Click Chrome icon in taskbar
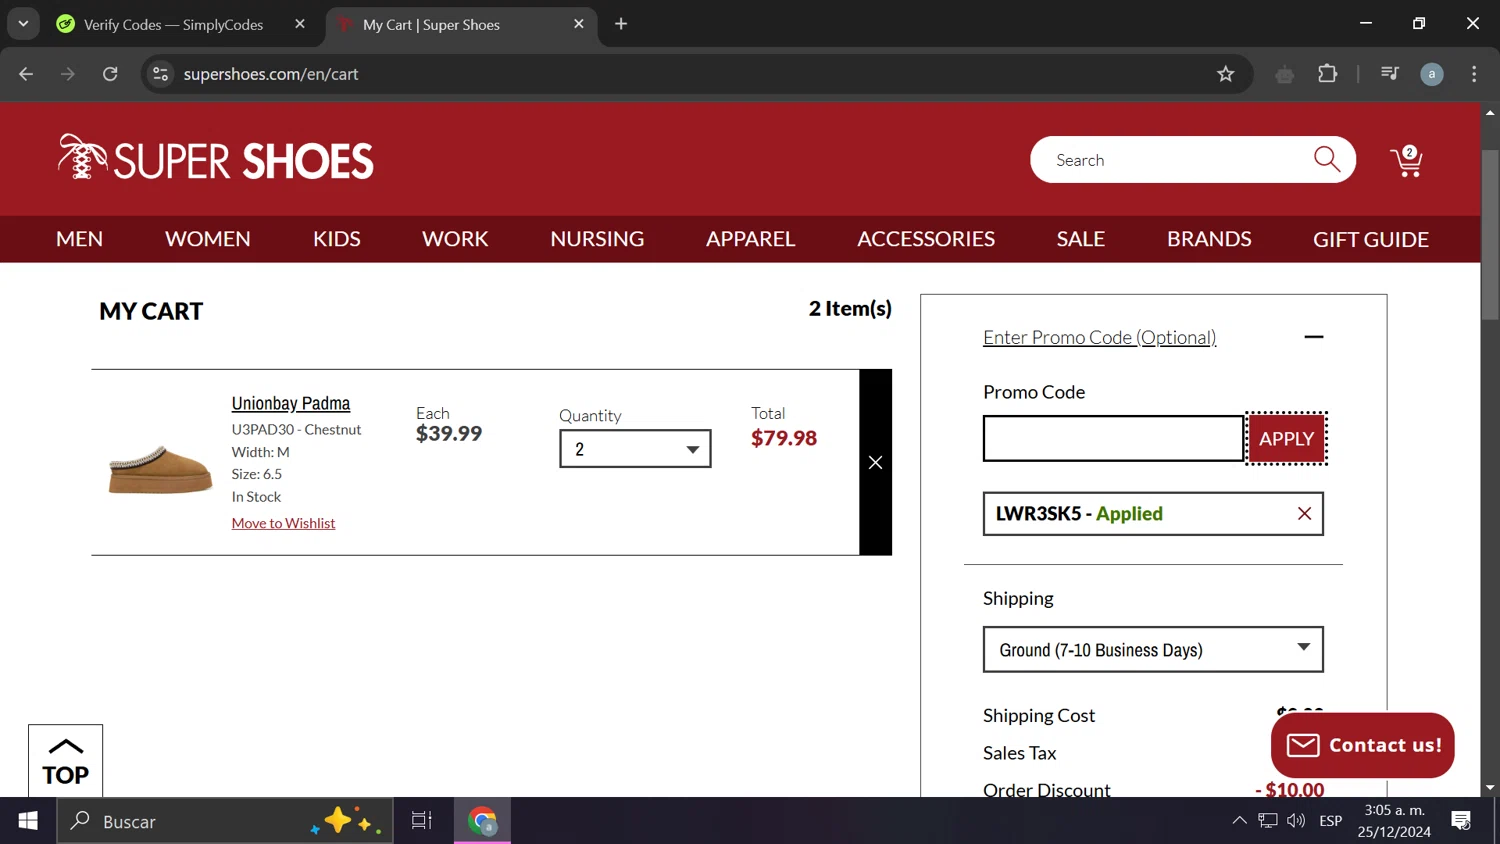The image size is (1500, 844). click(483, 821)
